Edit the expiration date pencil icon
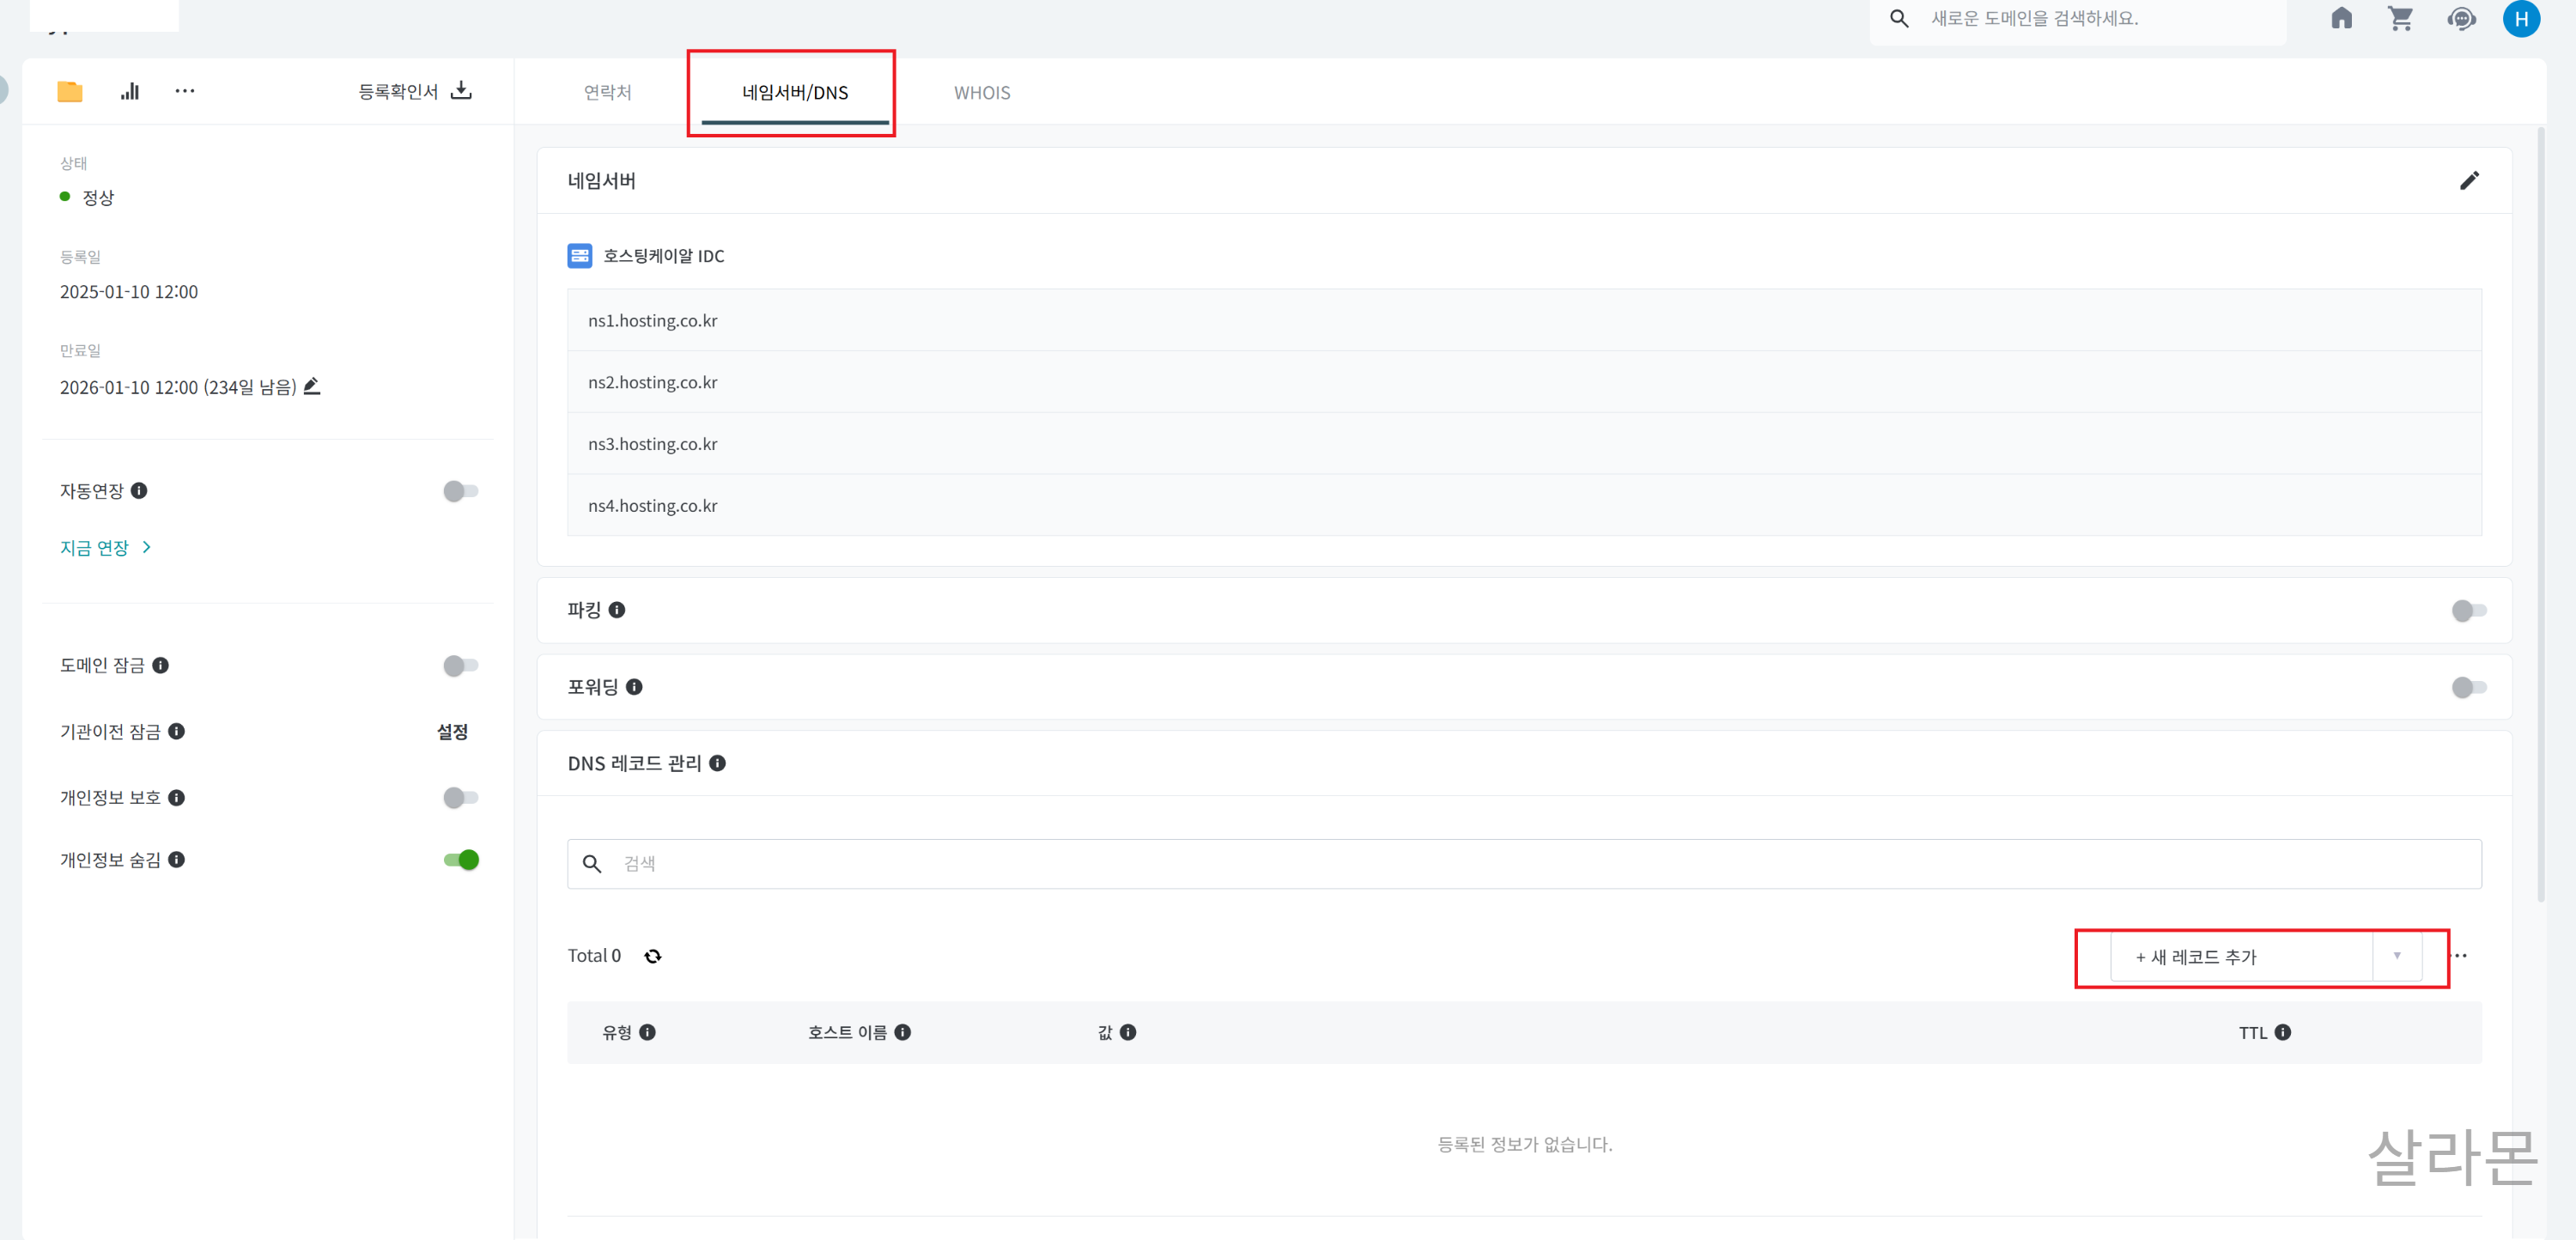This screenshot has height=1240, width=2576. click(312, 386)
